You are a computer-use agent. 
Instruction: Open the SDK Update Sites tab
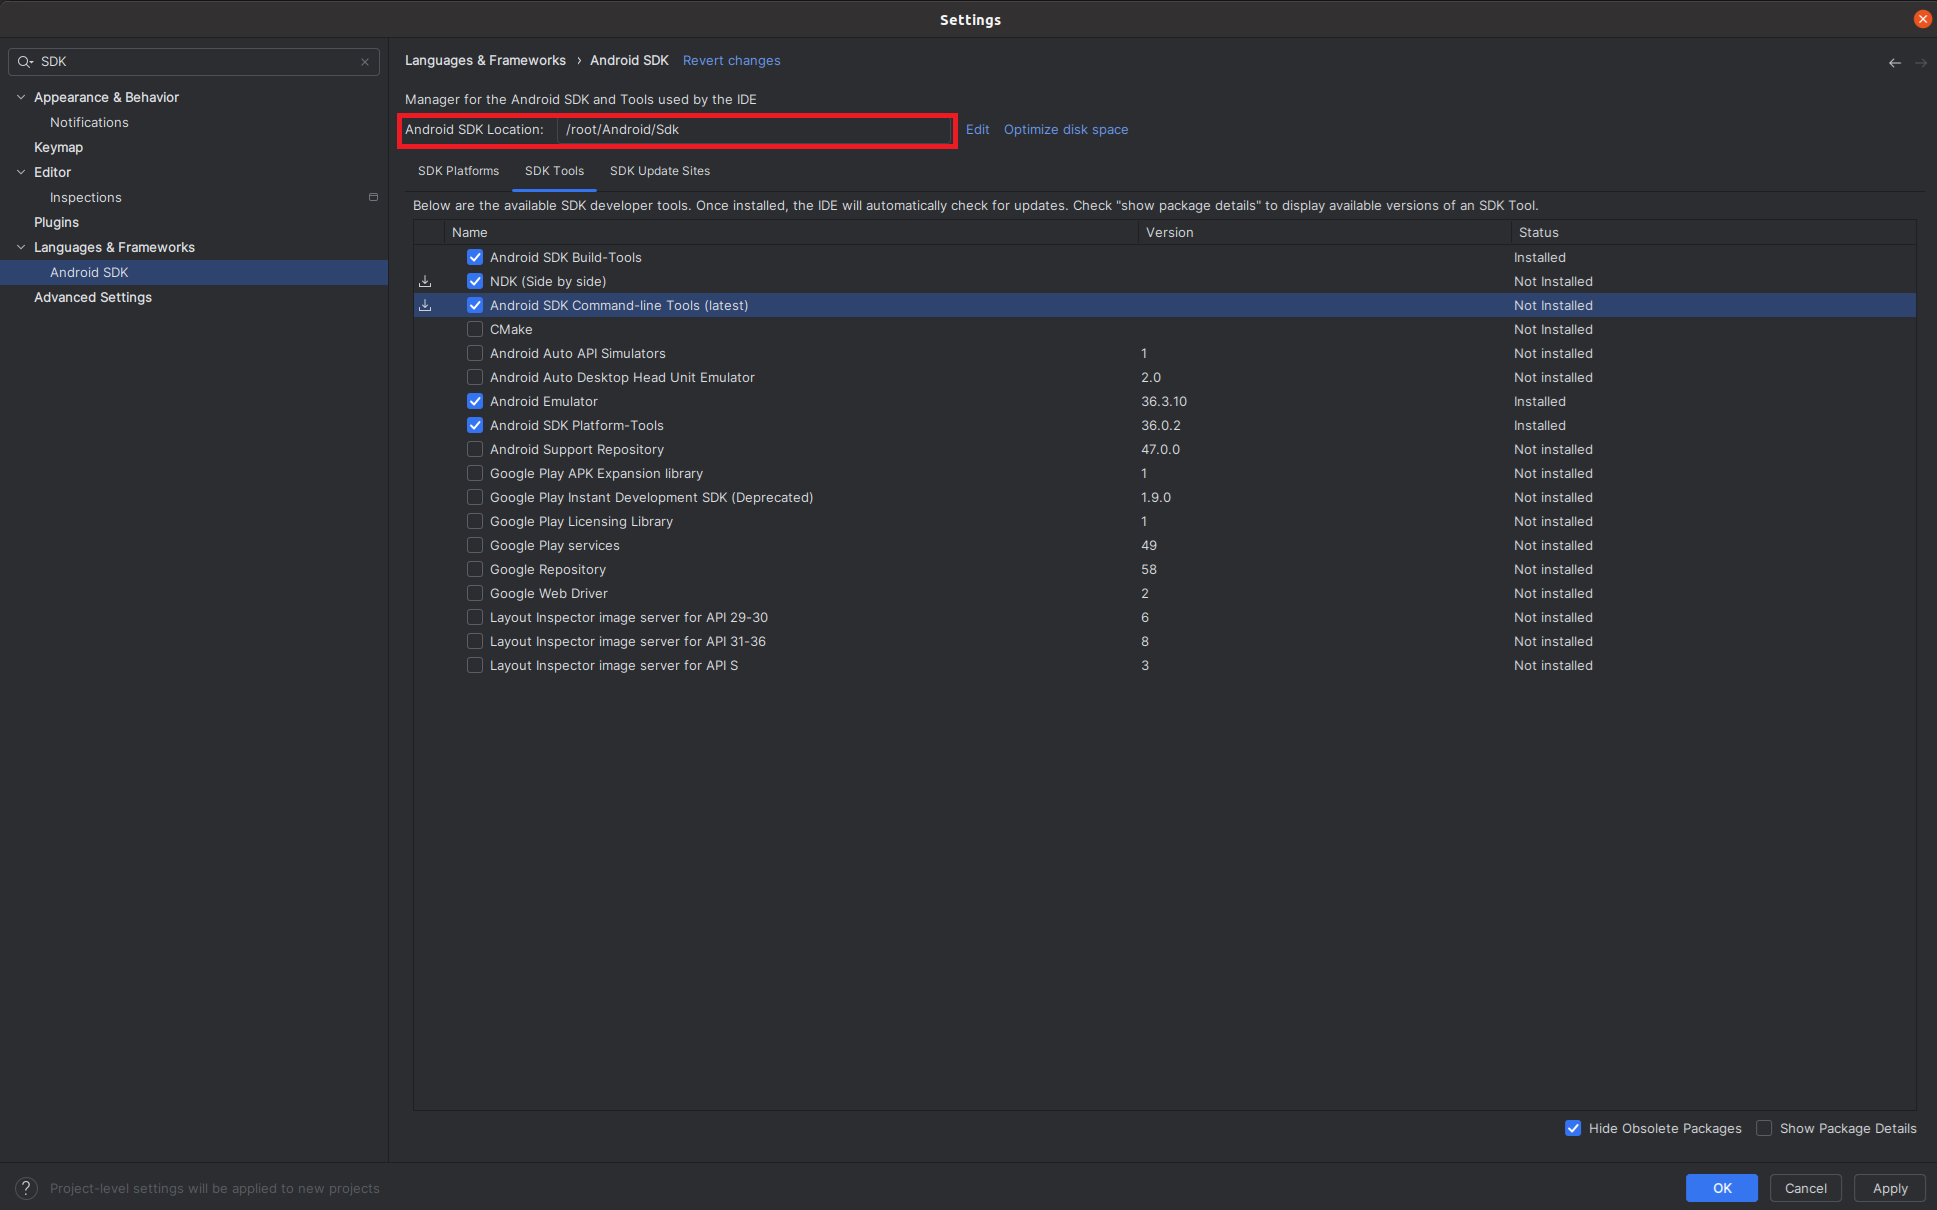[x=660, y=171]
